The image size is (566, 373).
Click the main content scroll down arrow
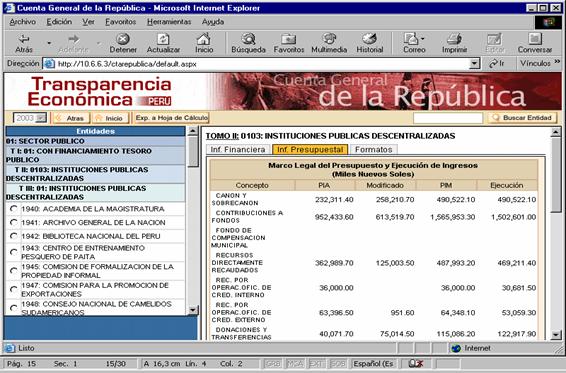[x=556, y=335]
